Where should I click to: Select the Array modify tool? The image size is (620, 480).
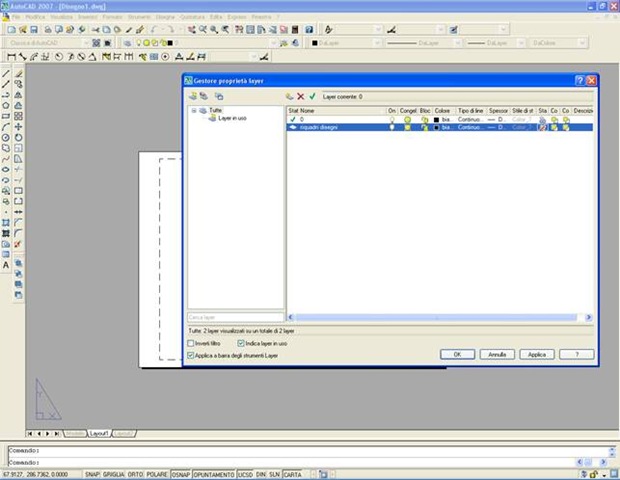18,116
